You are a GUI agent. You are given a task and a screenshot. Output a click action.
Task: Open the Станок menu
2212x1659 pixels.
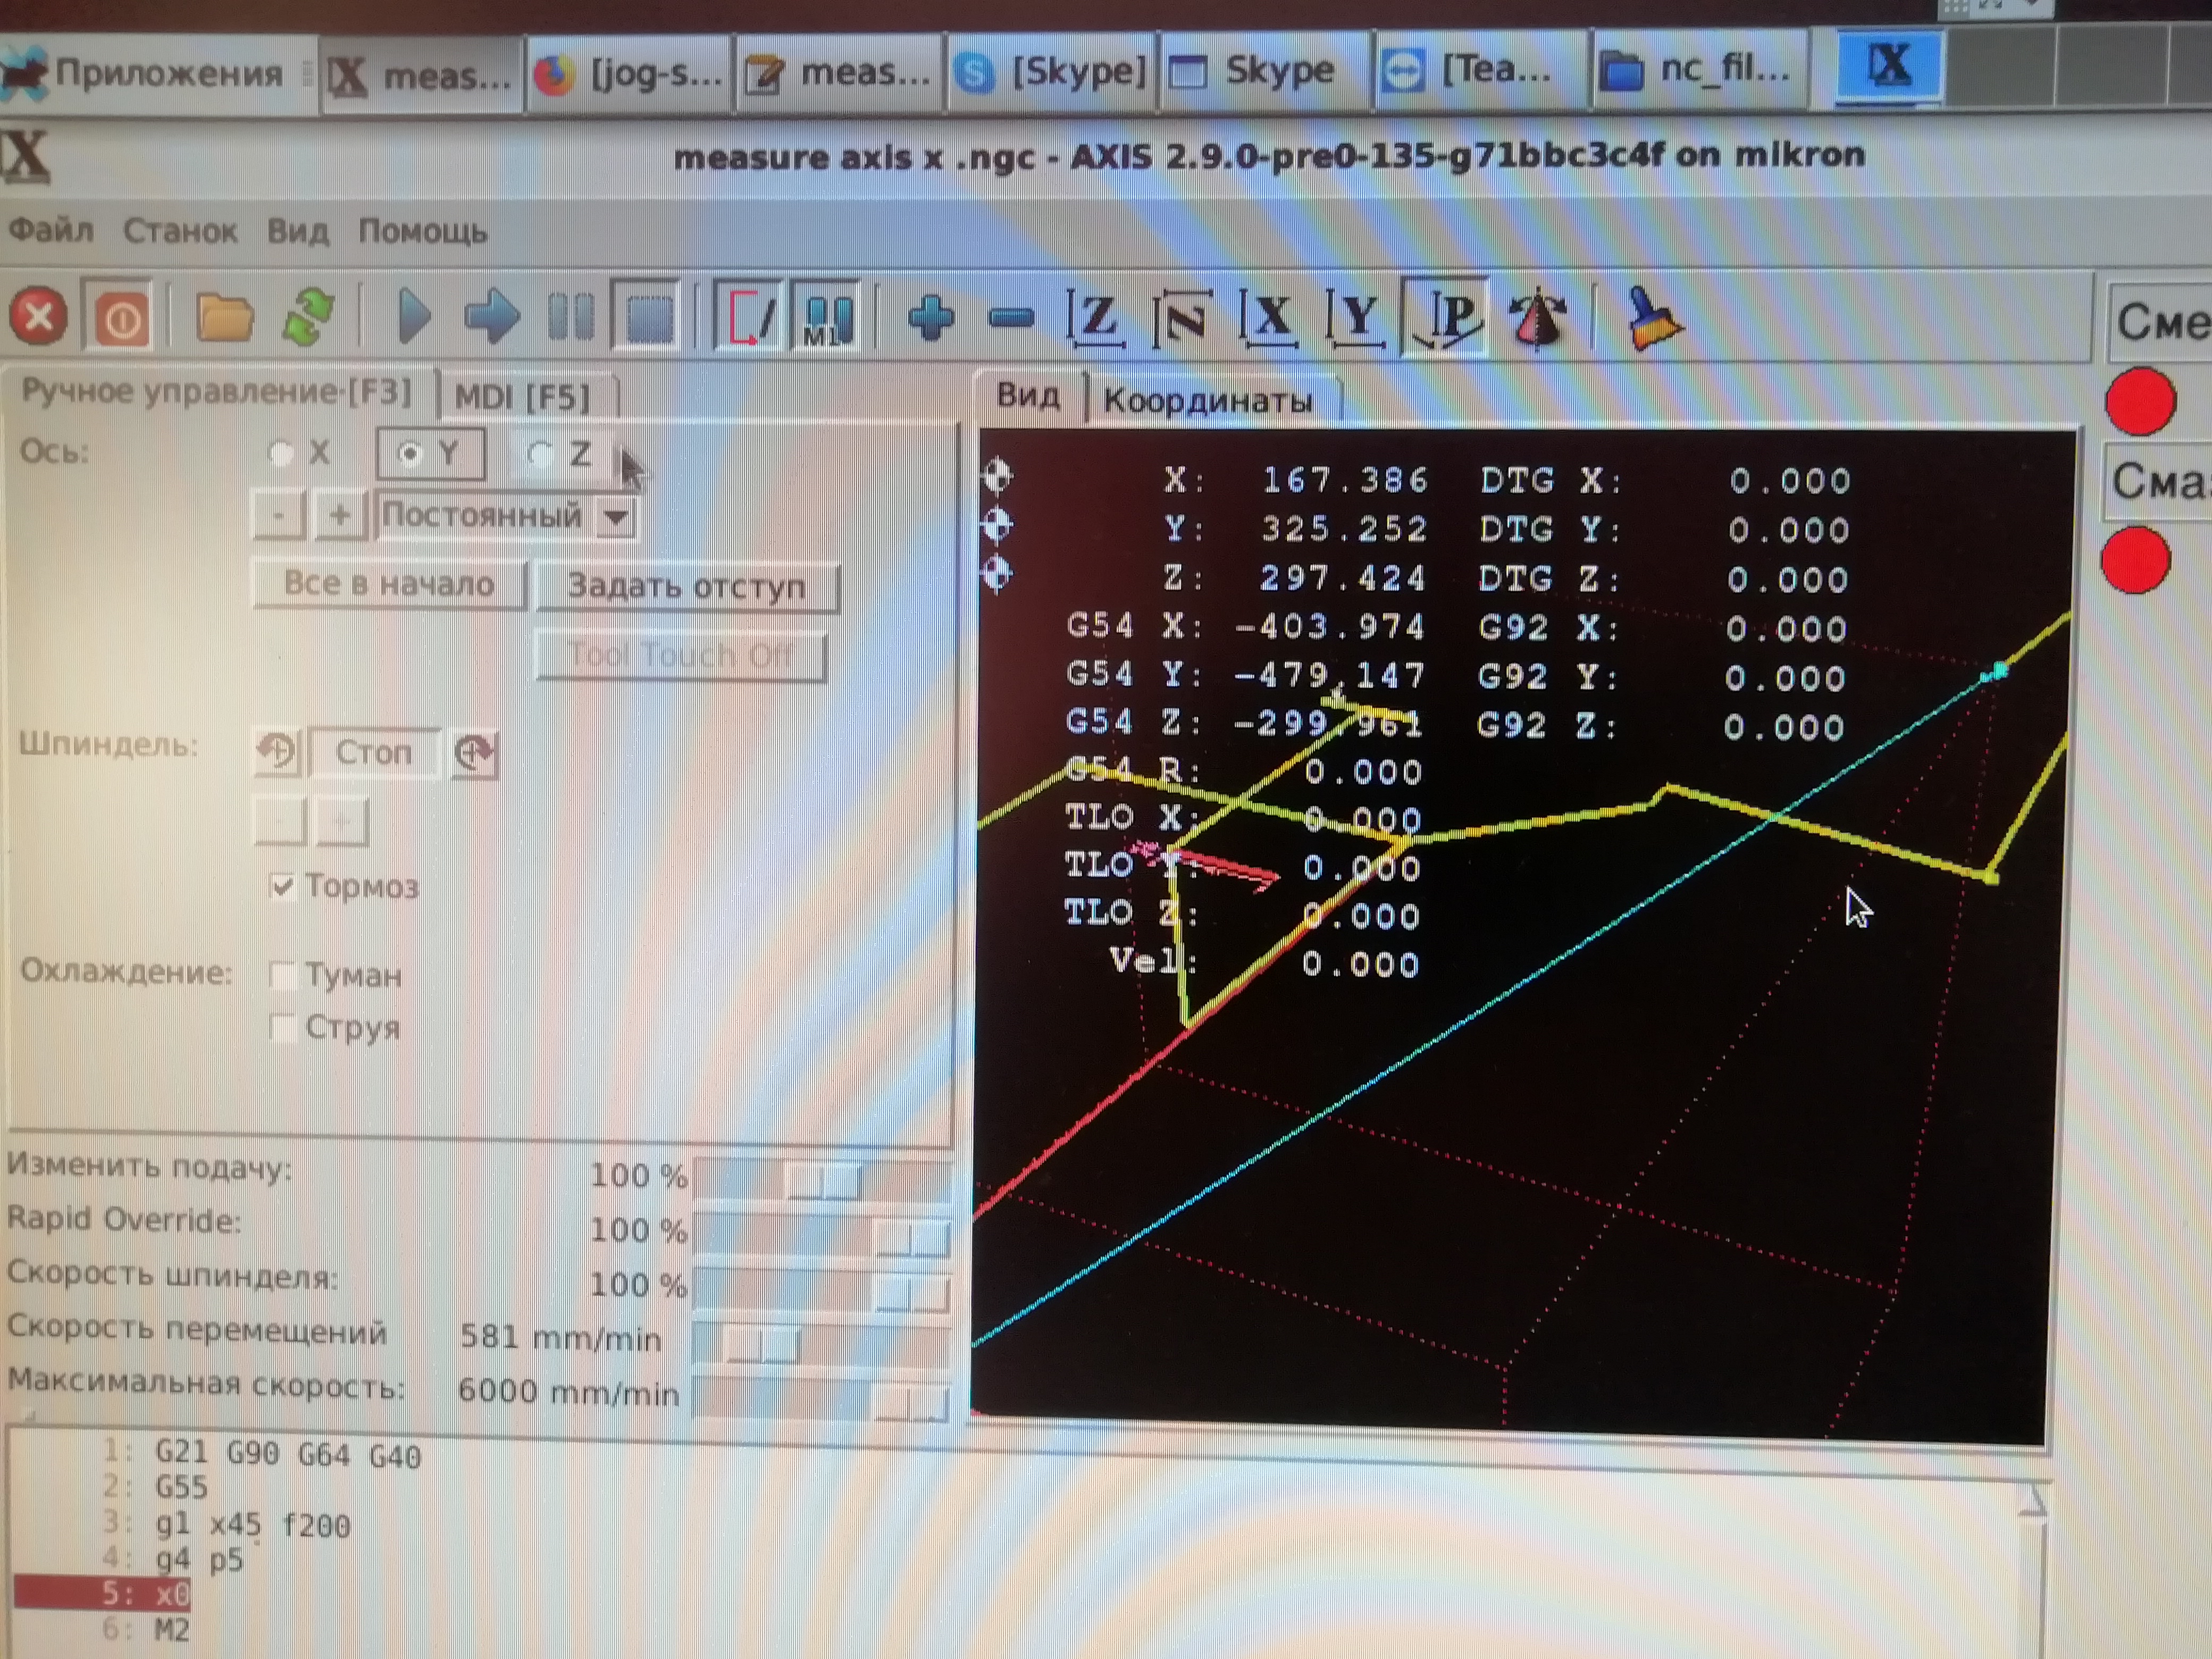coord(180,232)
